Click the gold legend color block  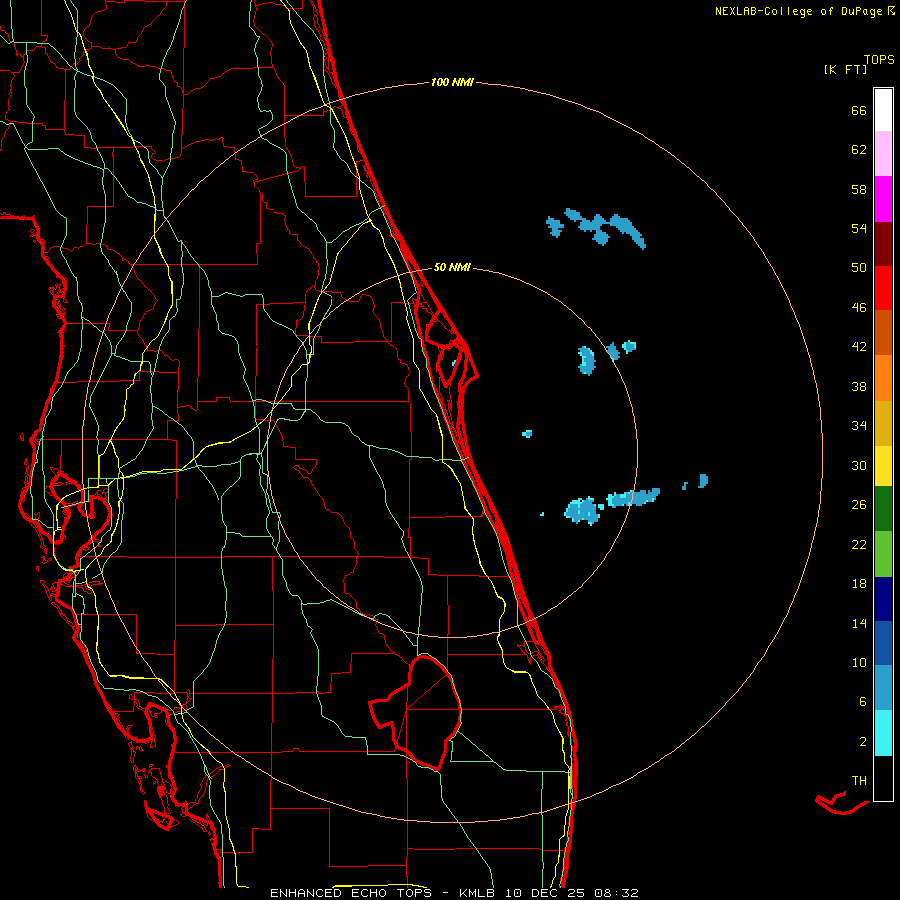(883, 423)
